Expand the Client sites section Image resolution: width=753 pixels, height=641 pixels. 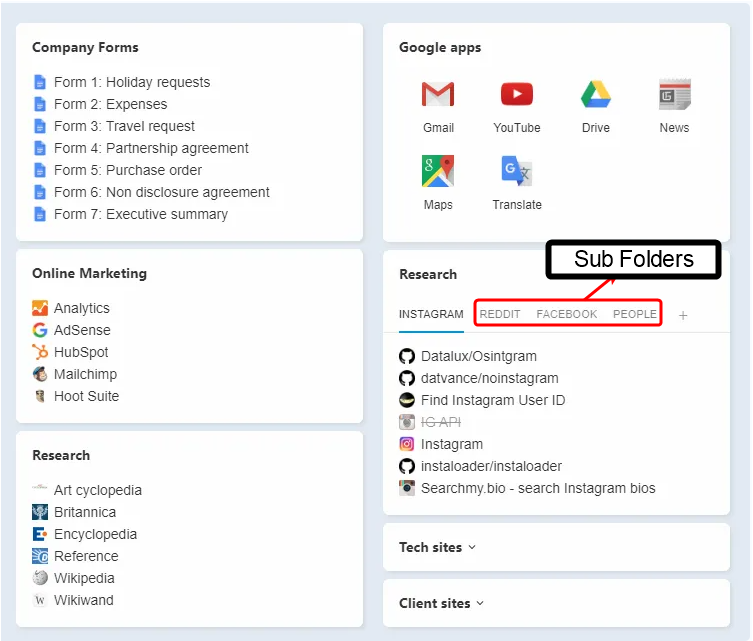(441, 603)
